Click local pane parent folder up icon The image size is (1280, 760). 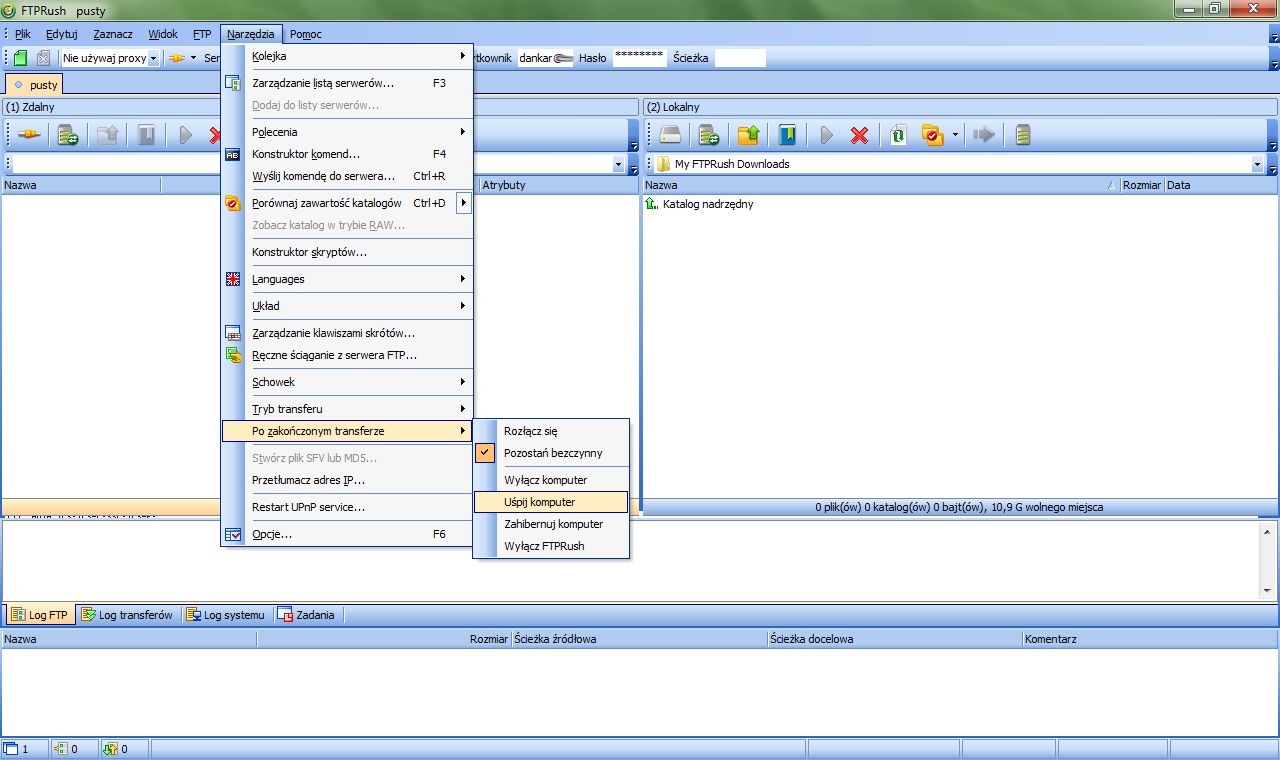[x=748, y=135]
